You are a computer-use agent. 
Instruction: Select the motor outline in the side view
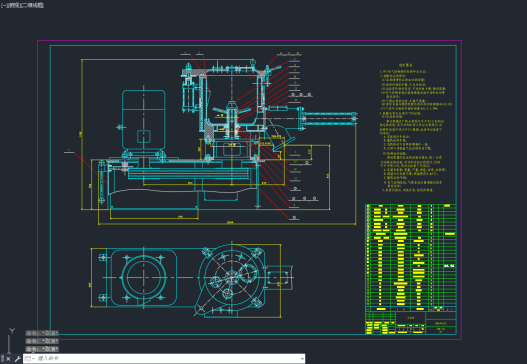coord(144,119)
